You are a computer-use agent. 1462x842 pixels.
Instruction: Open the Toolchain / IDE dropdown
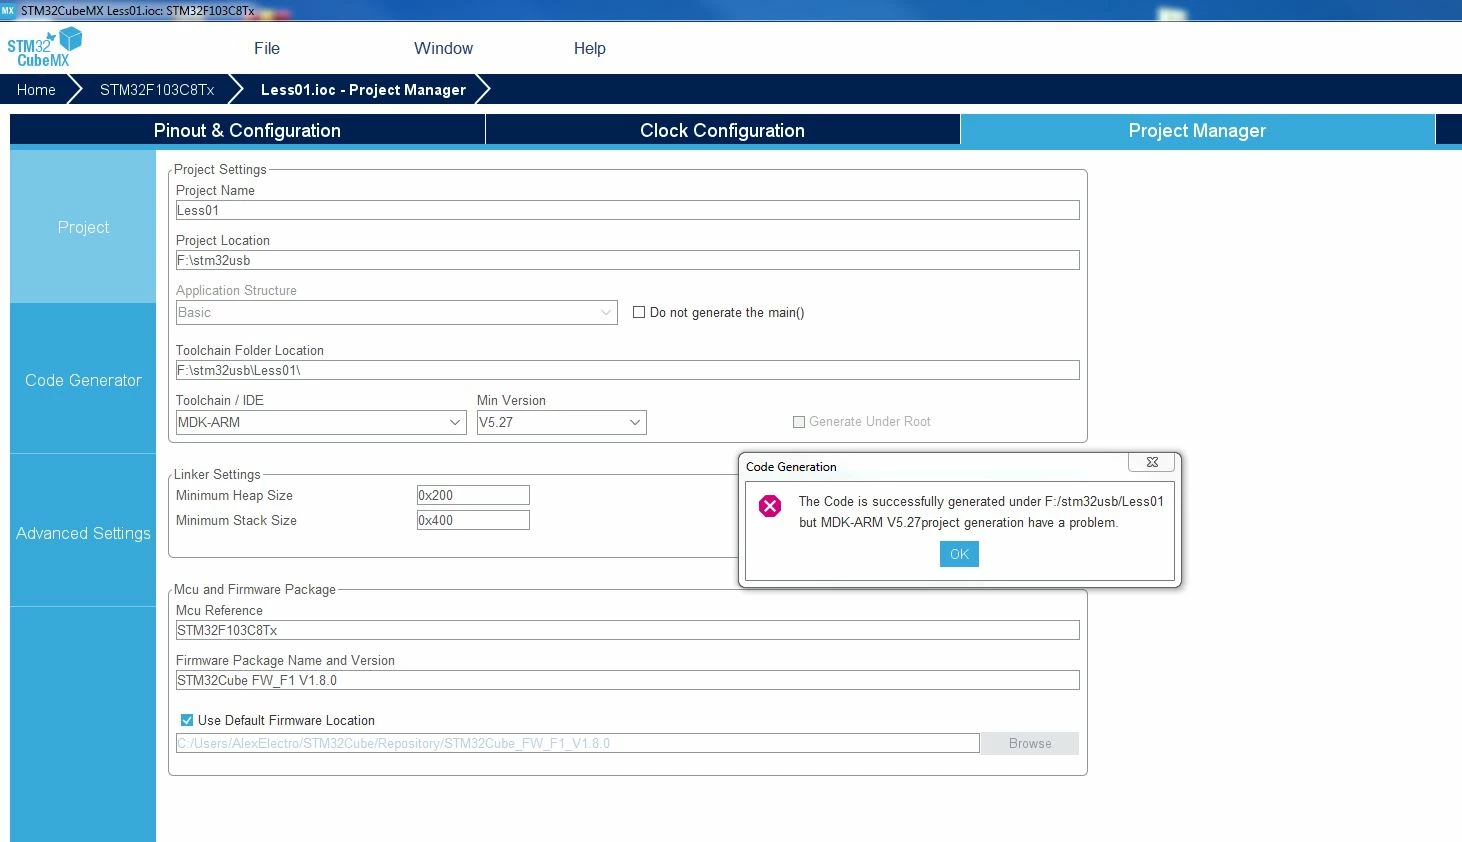pyautogui.click(x=321, y=422)
